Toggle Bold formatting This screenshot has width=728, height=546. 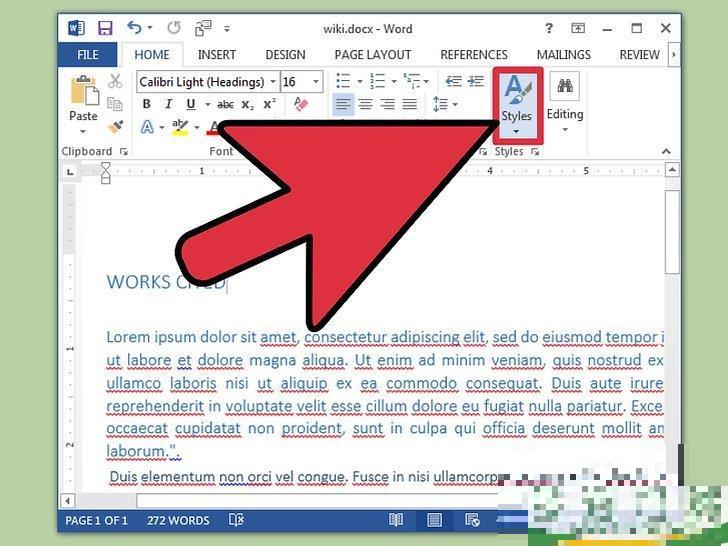pyautogui.click(x=147, y=105)
